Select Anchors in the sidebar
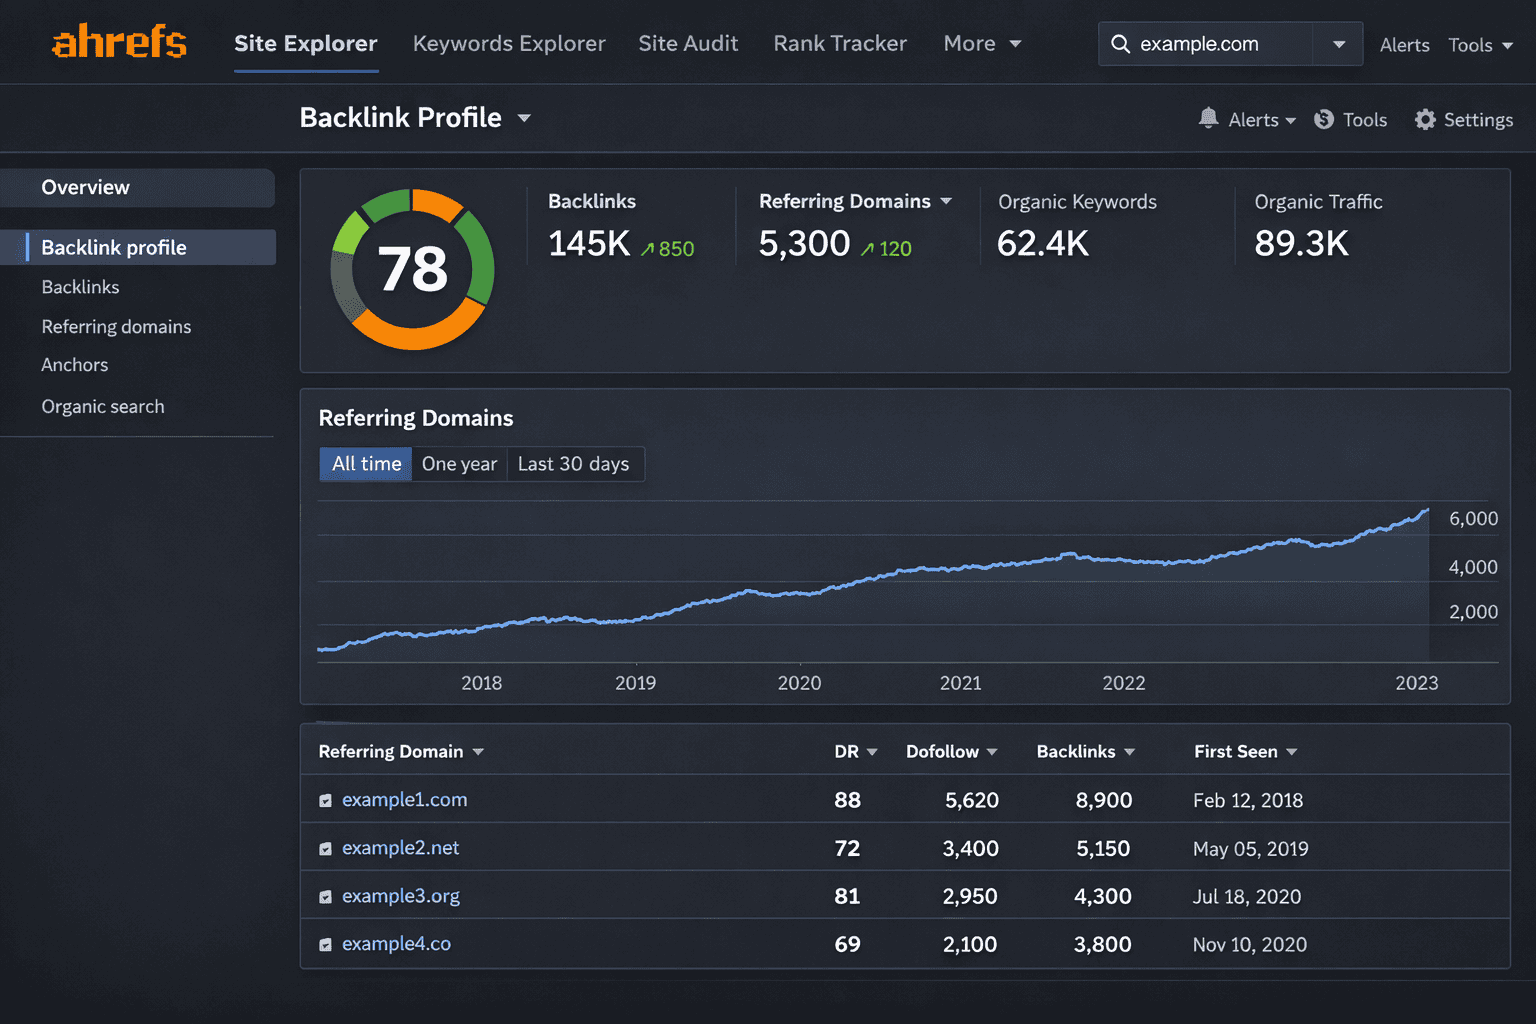 coord(74,364)
